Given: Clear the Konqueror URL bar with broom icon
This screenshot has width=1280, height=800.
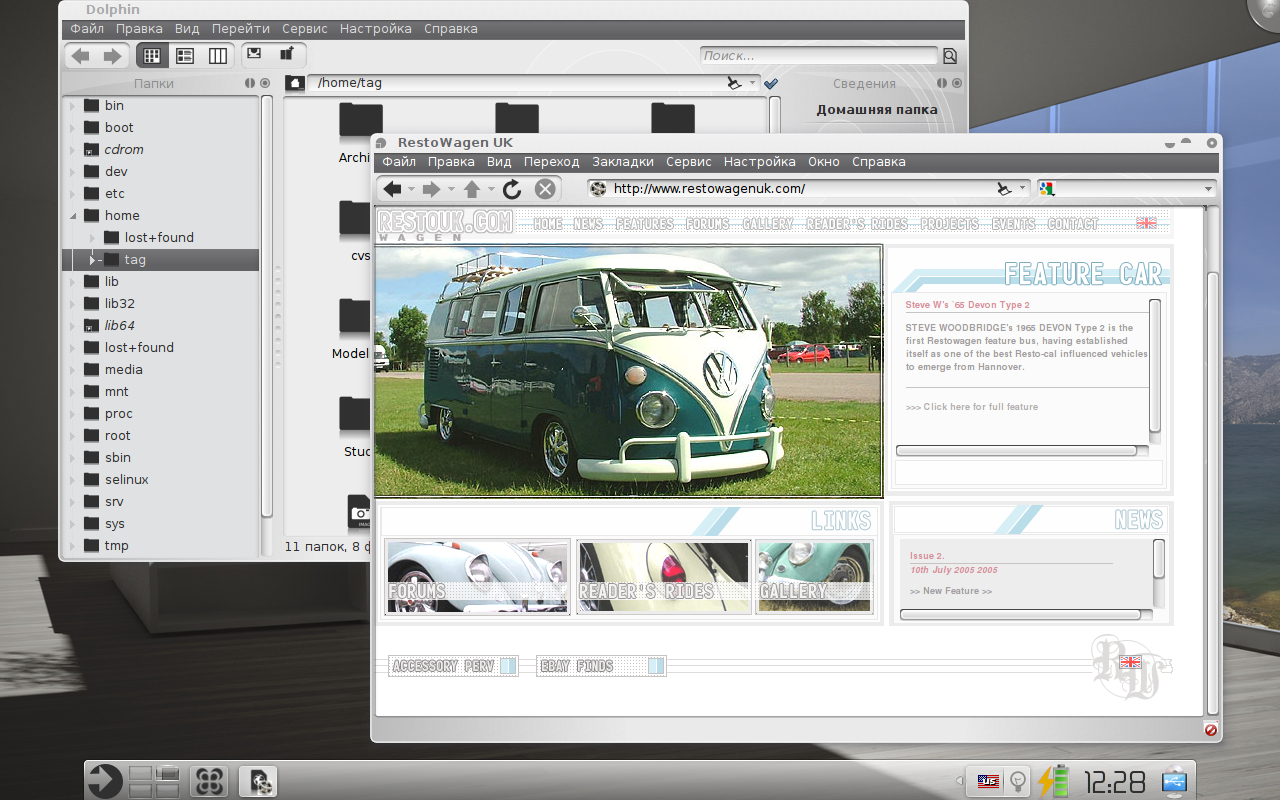Looking at the screenshot, I should click(x=1004, y=189).
